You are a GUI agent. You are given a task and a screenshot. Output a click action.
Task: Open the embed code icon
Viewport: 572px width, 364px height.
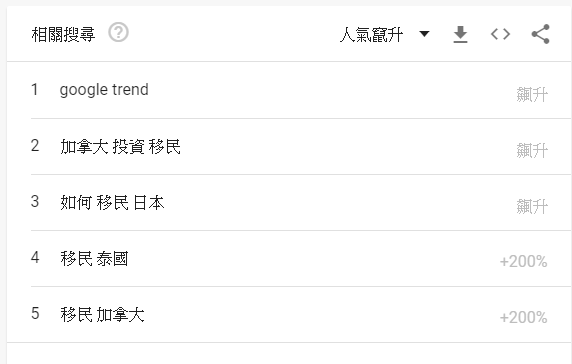(500, 34)
